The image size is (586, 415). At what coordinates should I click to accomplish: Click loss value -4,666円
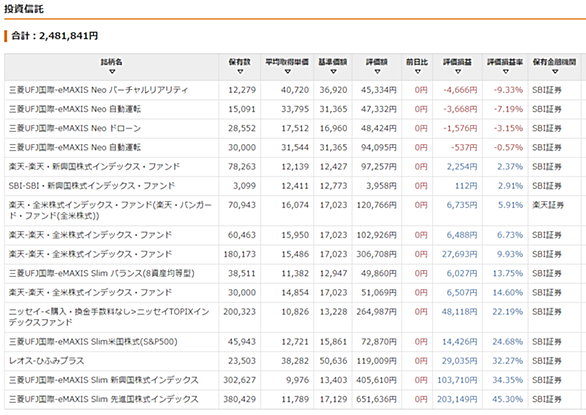click(460, 90)
